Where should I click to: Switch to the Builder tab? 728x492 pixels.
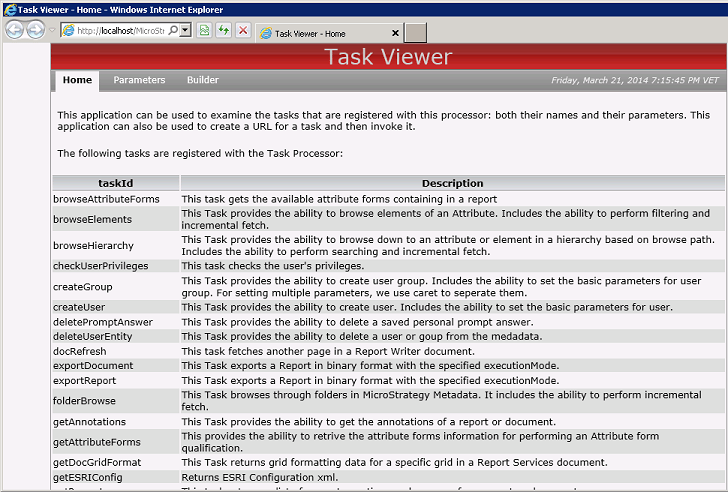202,80
